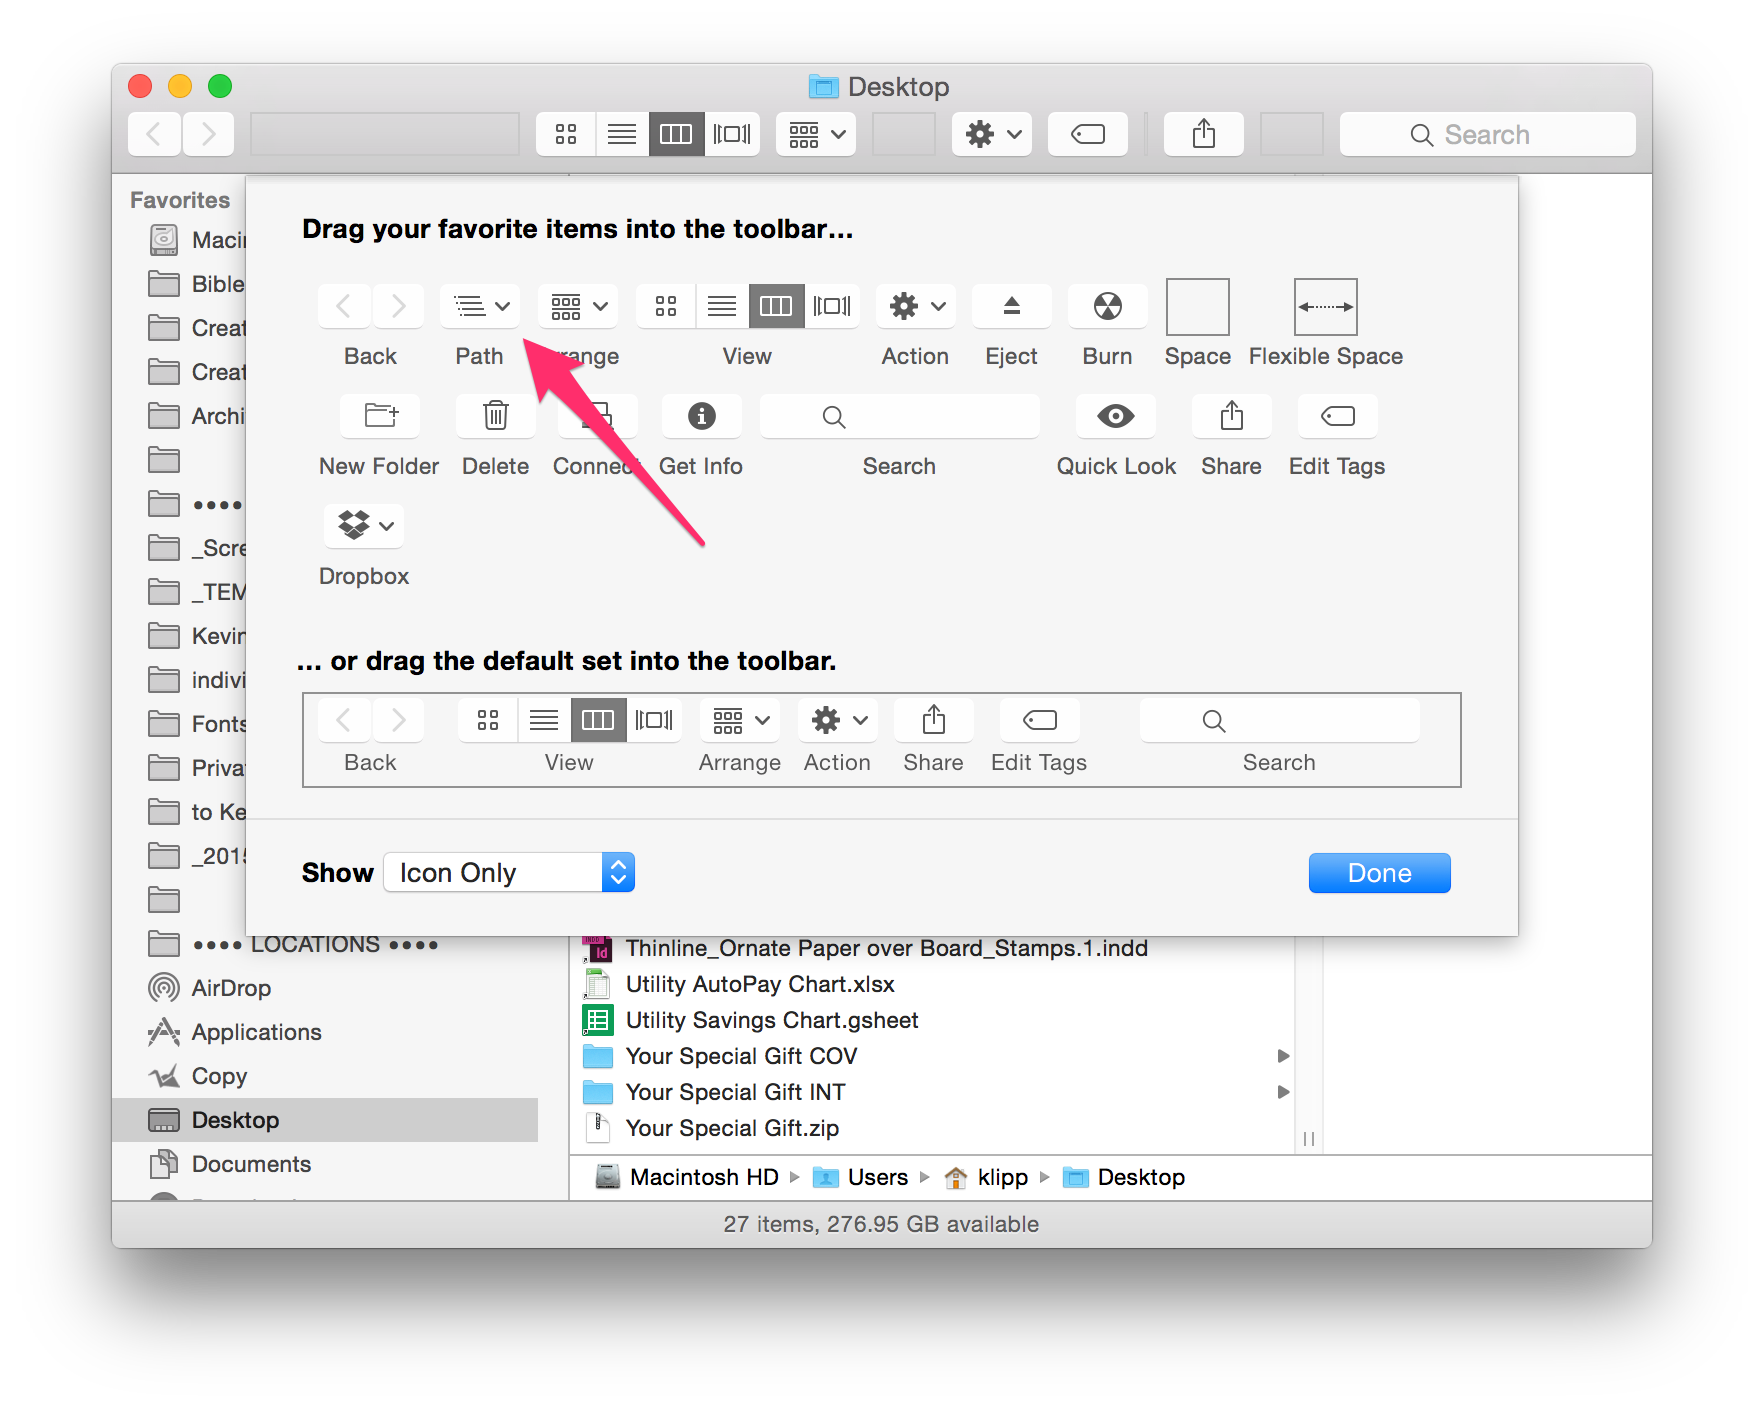Viewport: 1764px width, 1408px height.
Task: Click the Share icon in default set
Action: (x=934, y=720)
